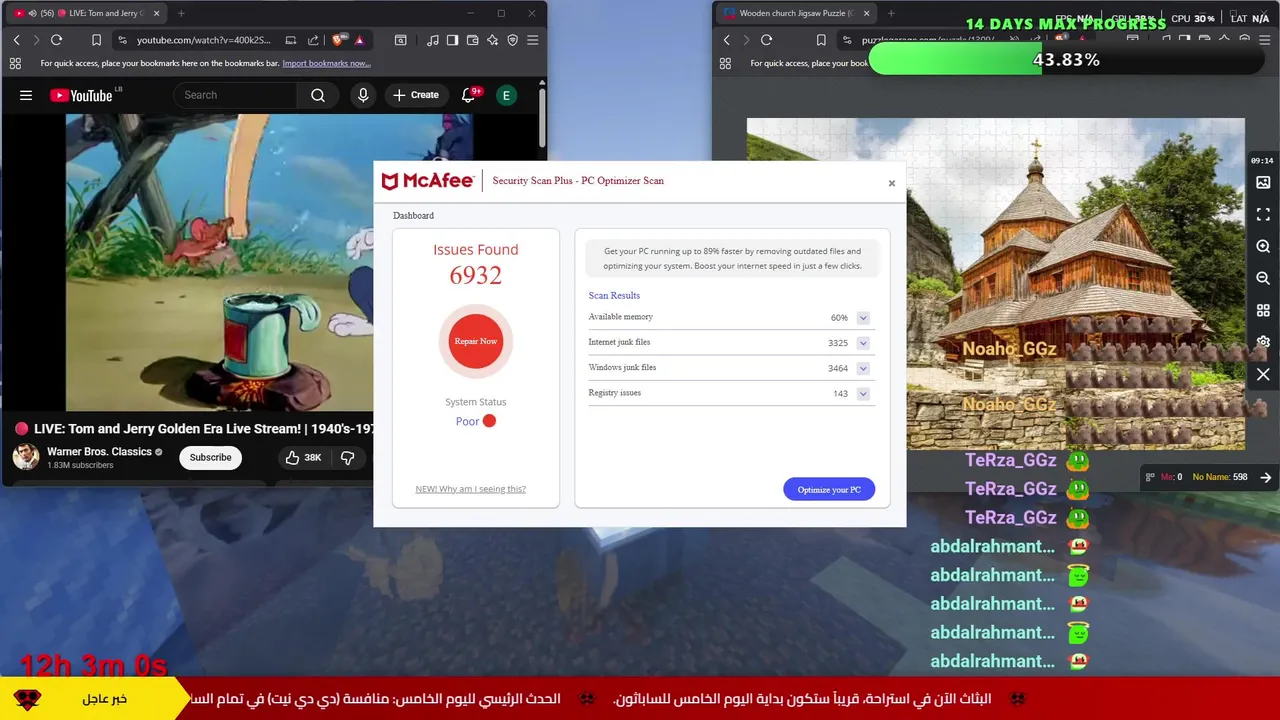Open the music playlist icon in YouTube browser toolbar
Image resolution: width=1280 pixels, height=720 pixels.
coord(432,40)
